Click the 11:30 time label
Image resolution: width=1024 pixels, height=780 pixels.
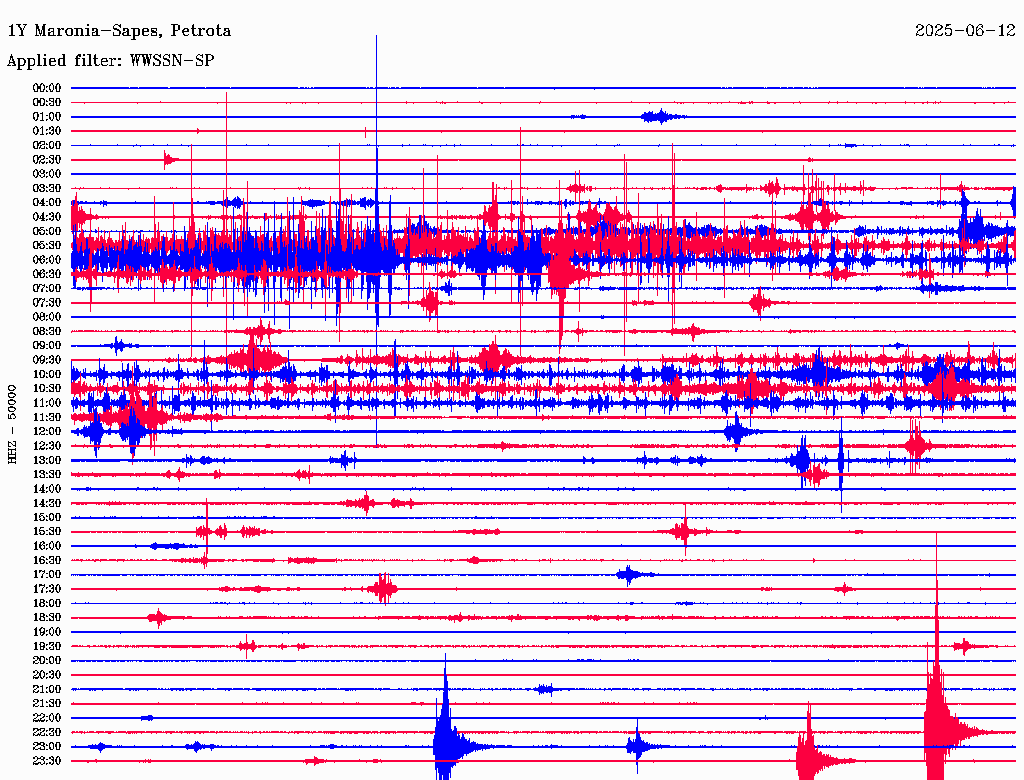tap(47, 417)
